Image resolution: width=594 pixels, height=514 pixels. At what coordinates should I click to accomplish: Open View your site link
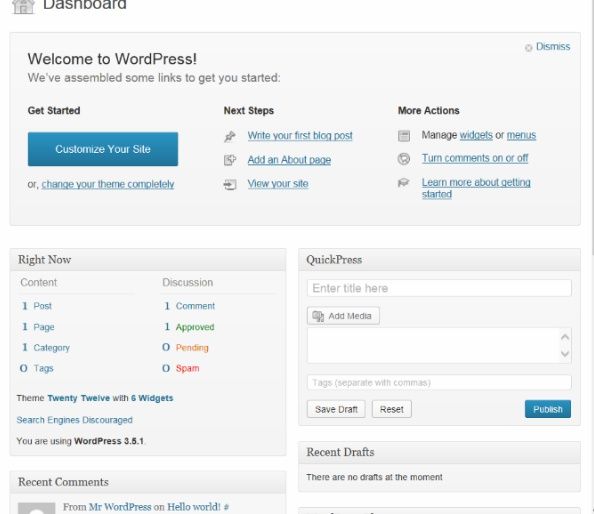[x=278, y=184]
